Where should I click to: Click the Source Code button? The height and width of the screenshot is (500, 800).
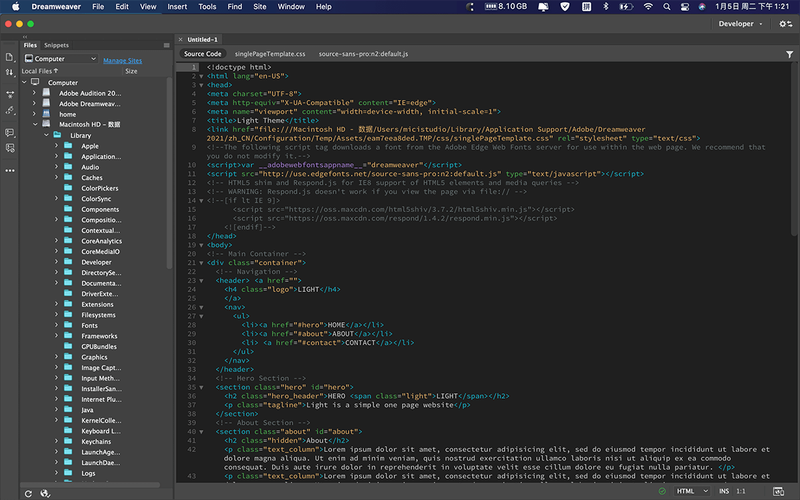(x=203, y=53)
